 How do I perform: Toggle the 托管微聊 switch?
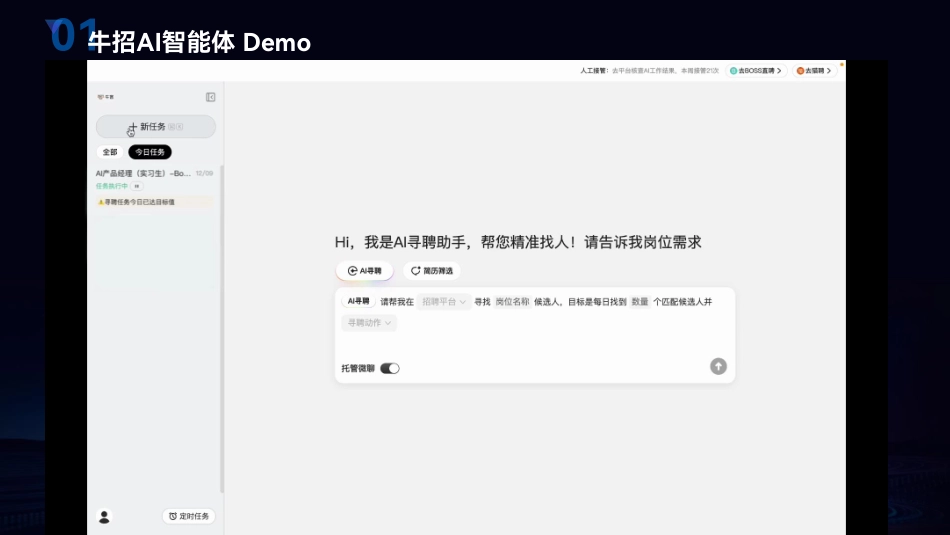(390, 368)
